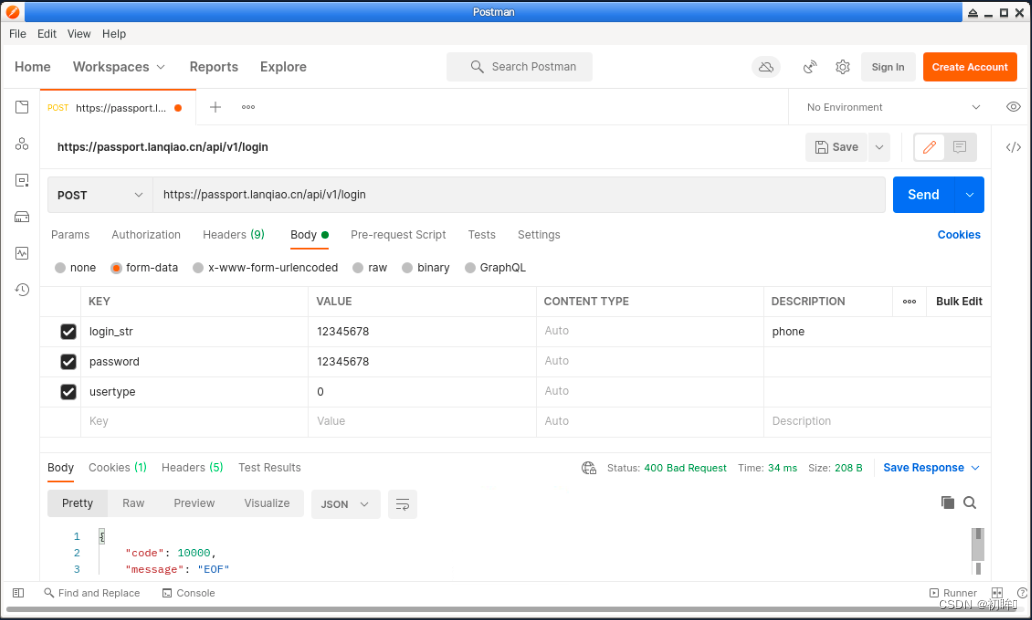Click the Save button

pyautogui.click(x=837, y=147)
